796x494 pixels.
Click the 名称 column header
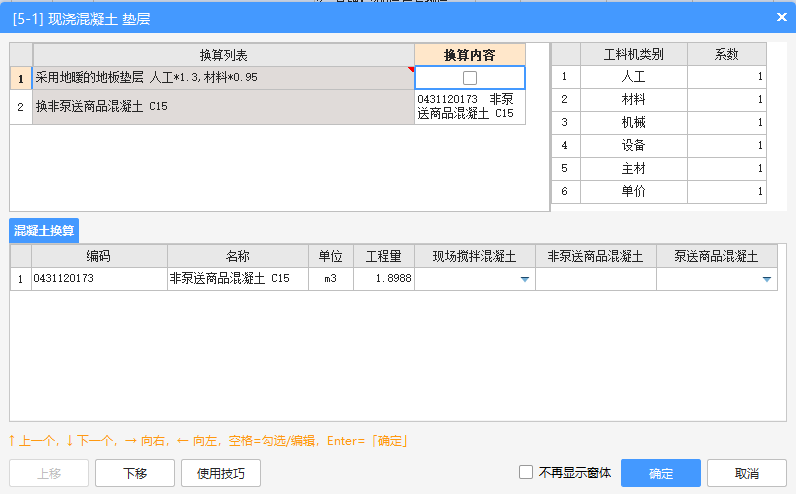238,256
